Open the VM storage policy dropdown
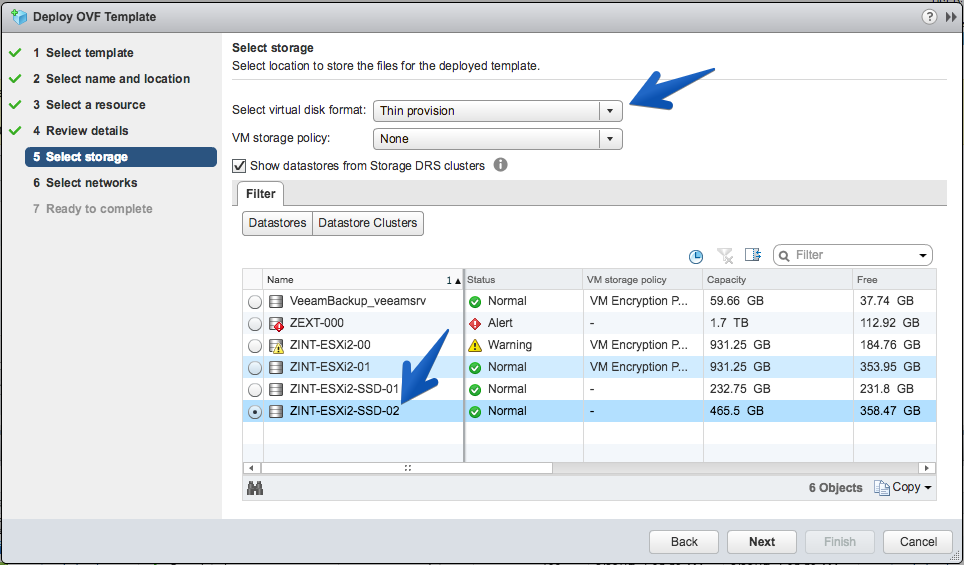964x565 pixels. (x=497, y=139)
